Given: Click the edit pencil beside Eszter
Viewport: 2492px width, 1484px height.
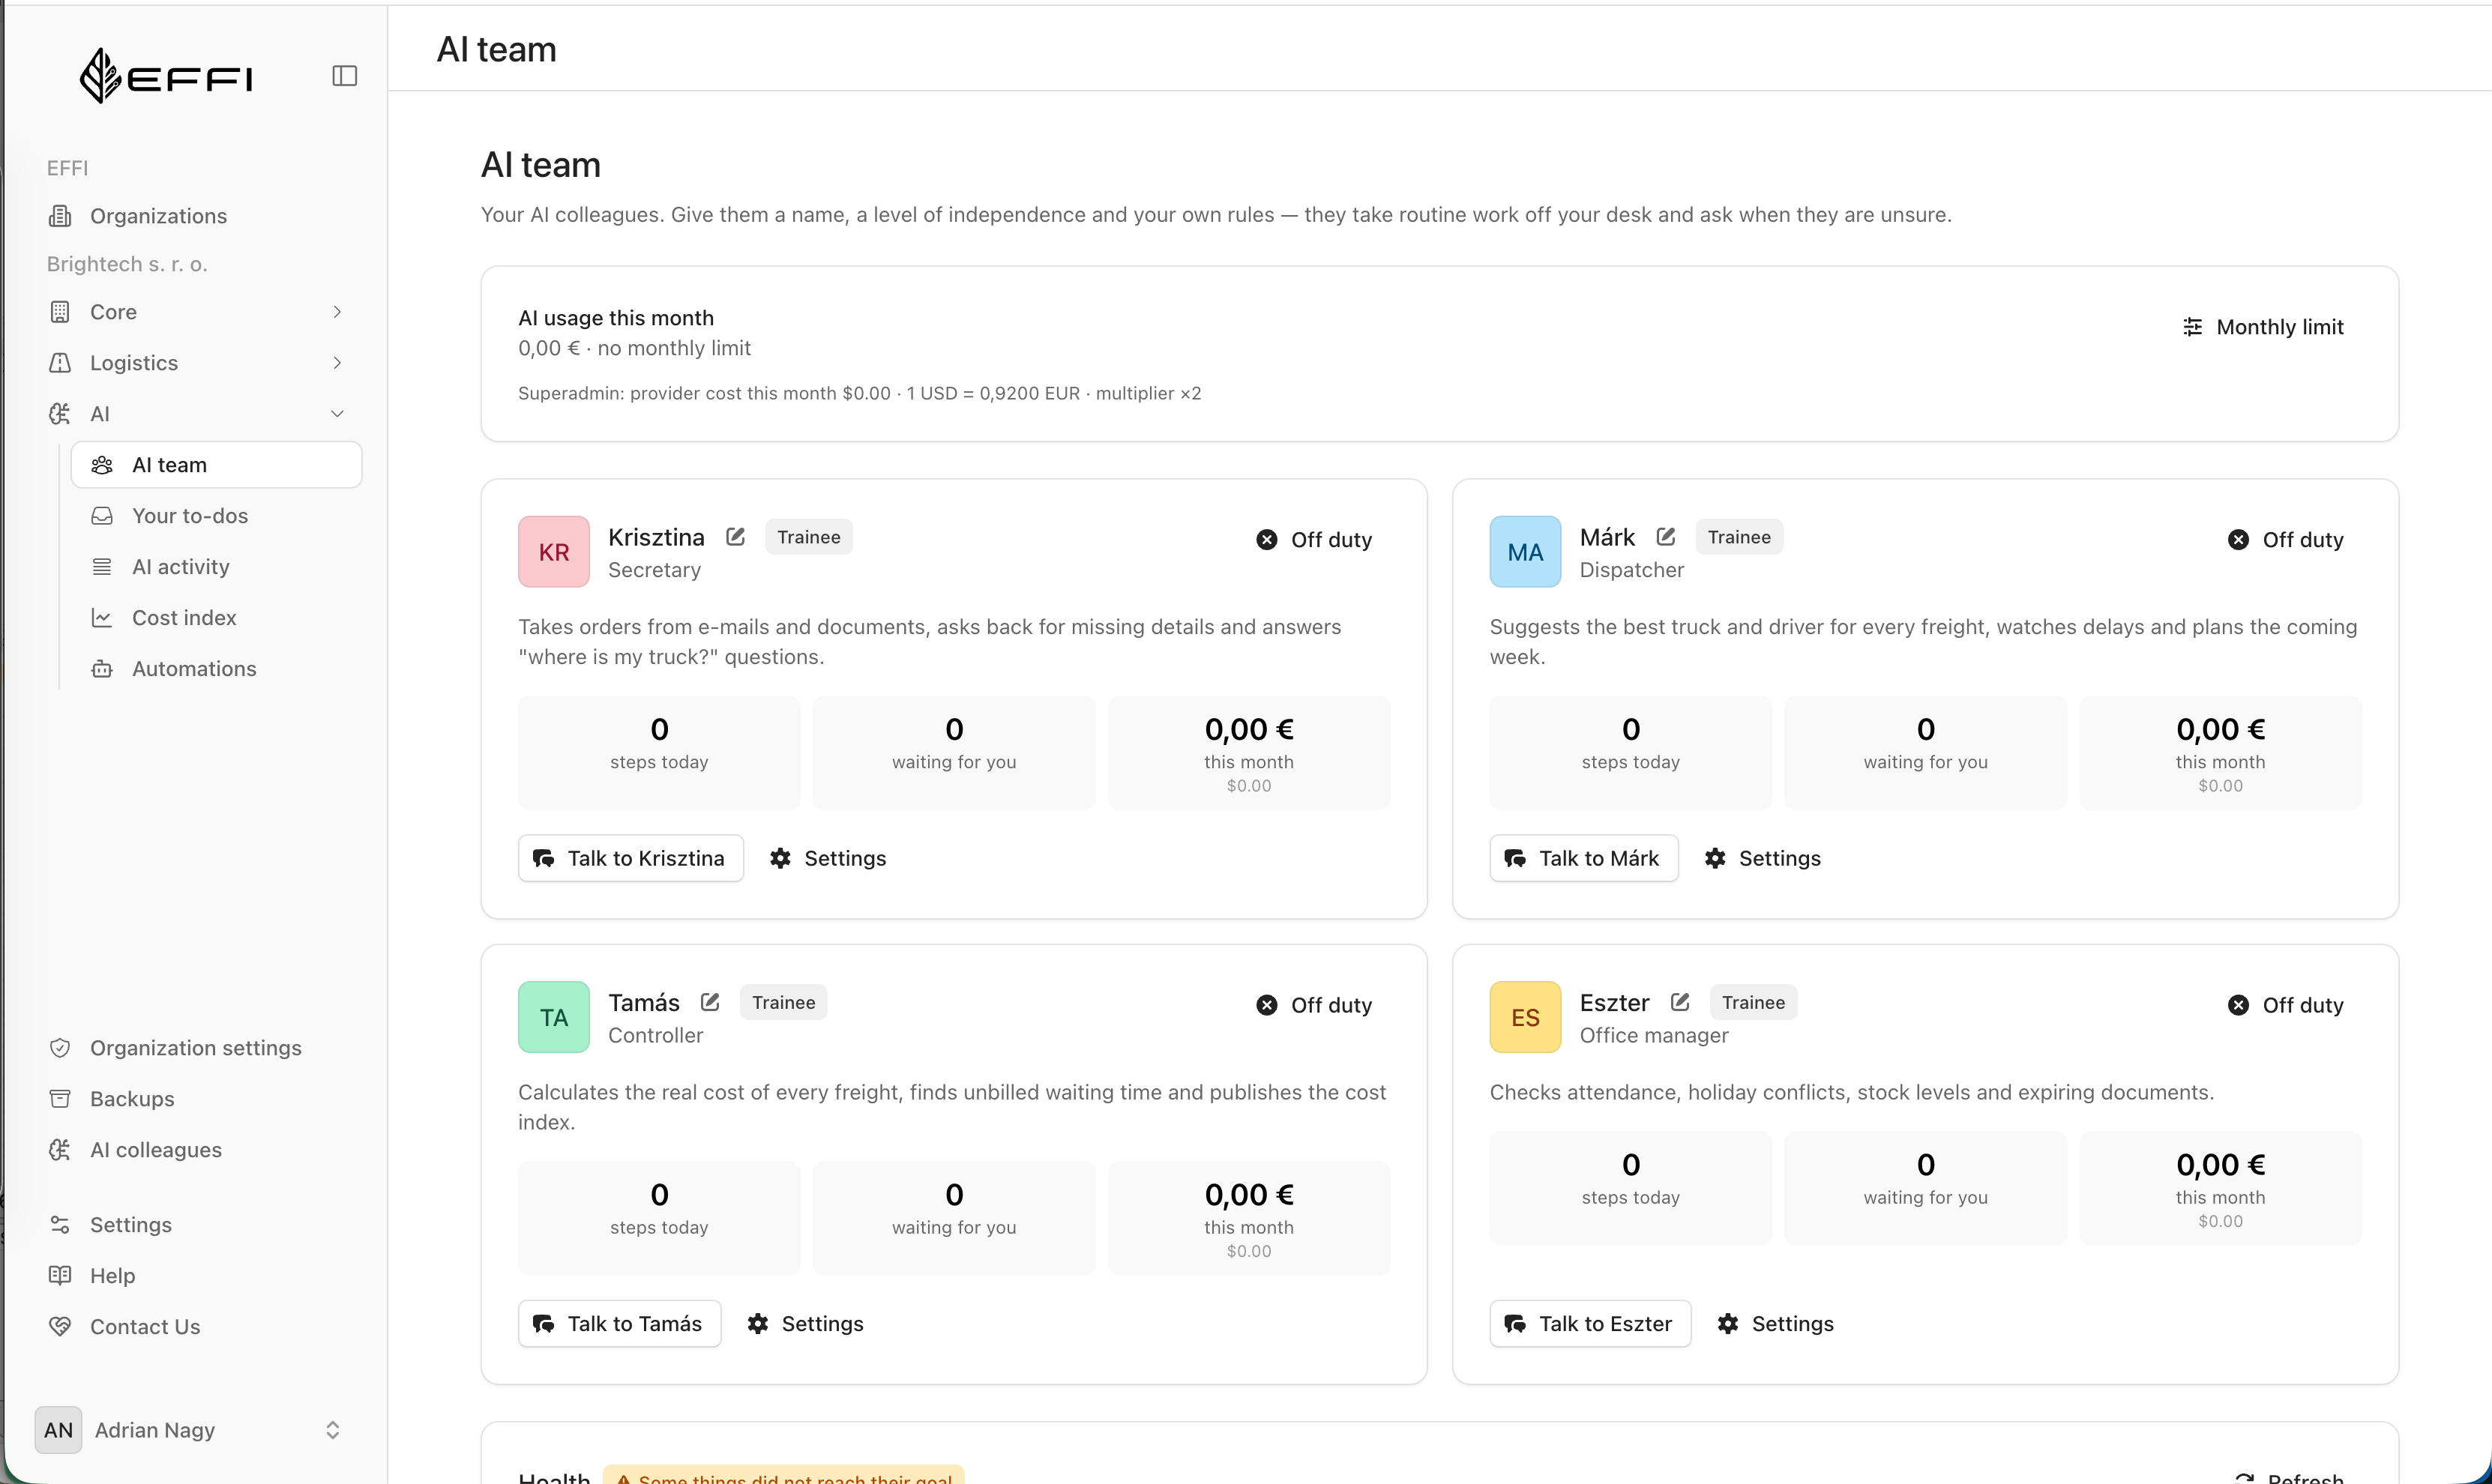Looking at the screenshot, I should click(1680, 1002).
